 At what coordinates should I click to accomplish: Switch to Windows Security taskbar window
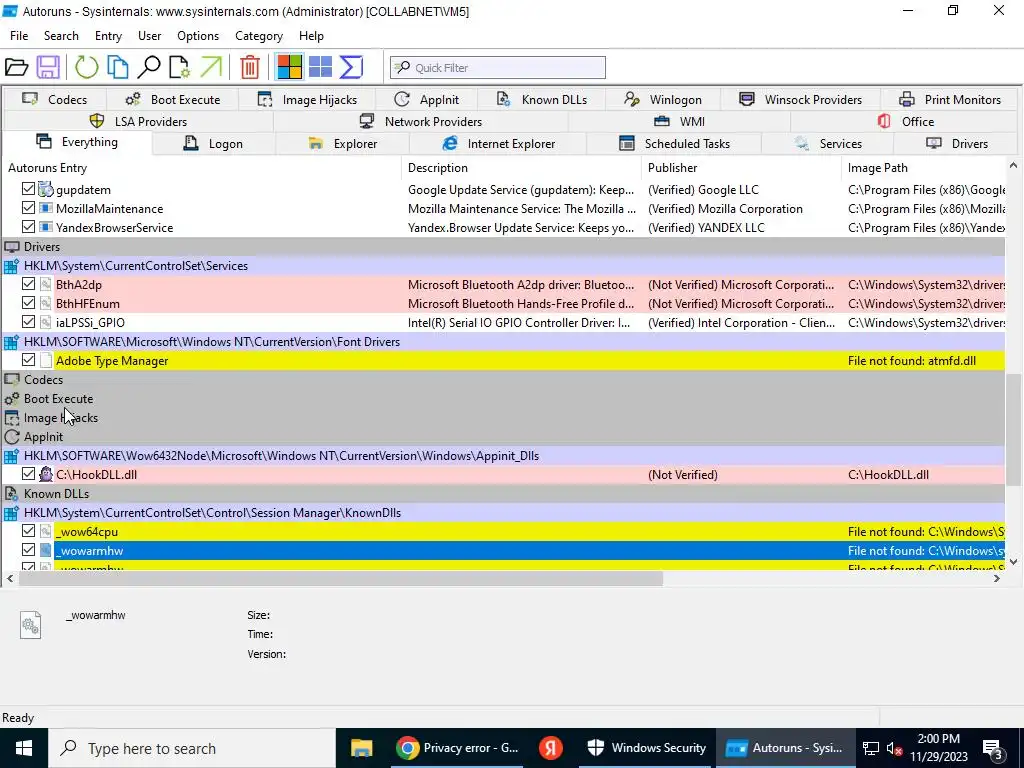coord(647,748)
